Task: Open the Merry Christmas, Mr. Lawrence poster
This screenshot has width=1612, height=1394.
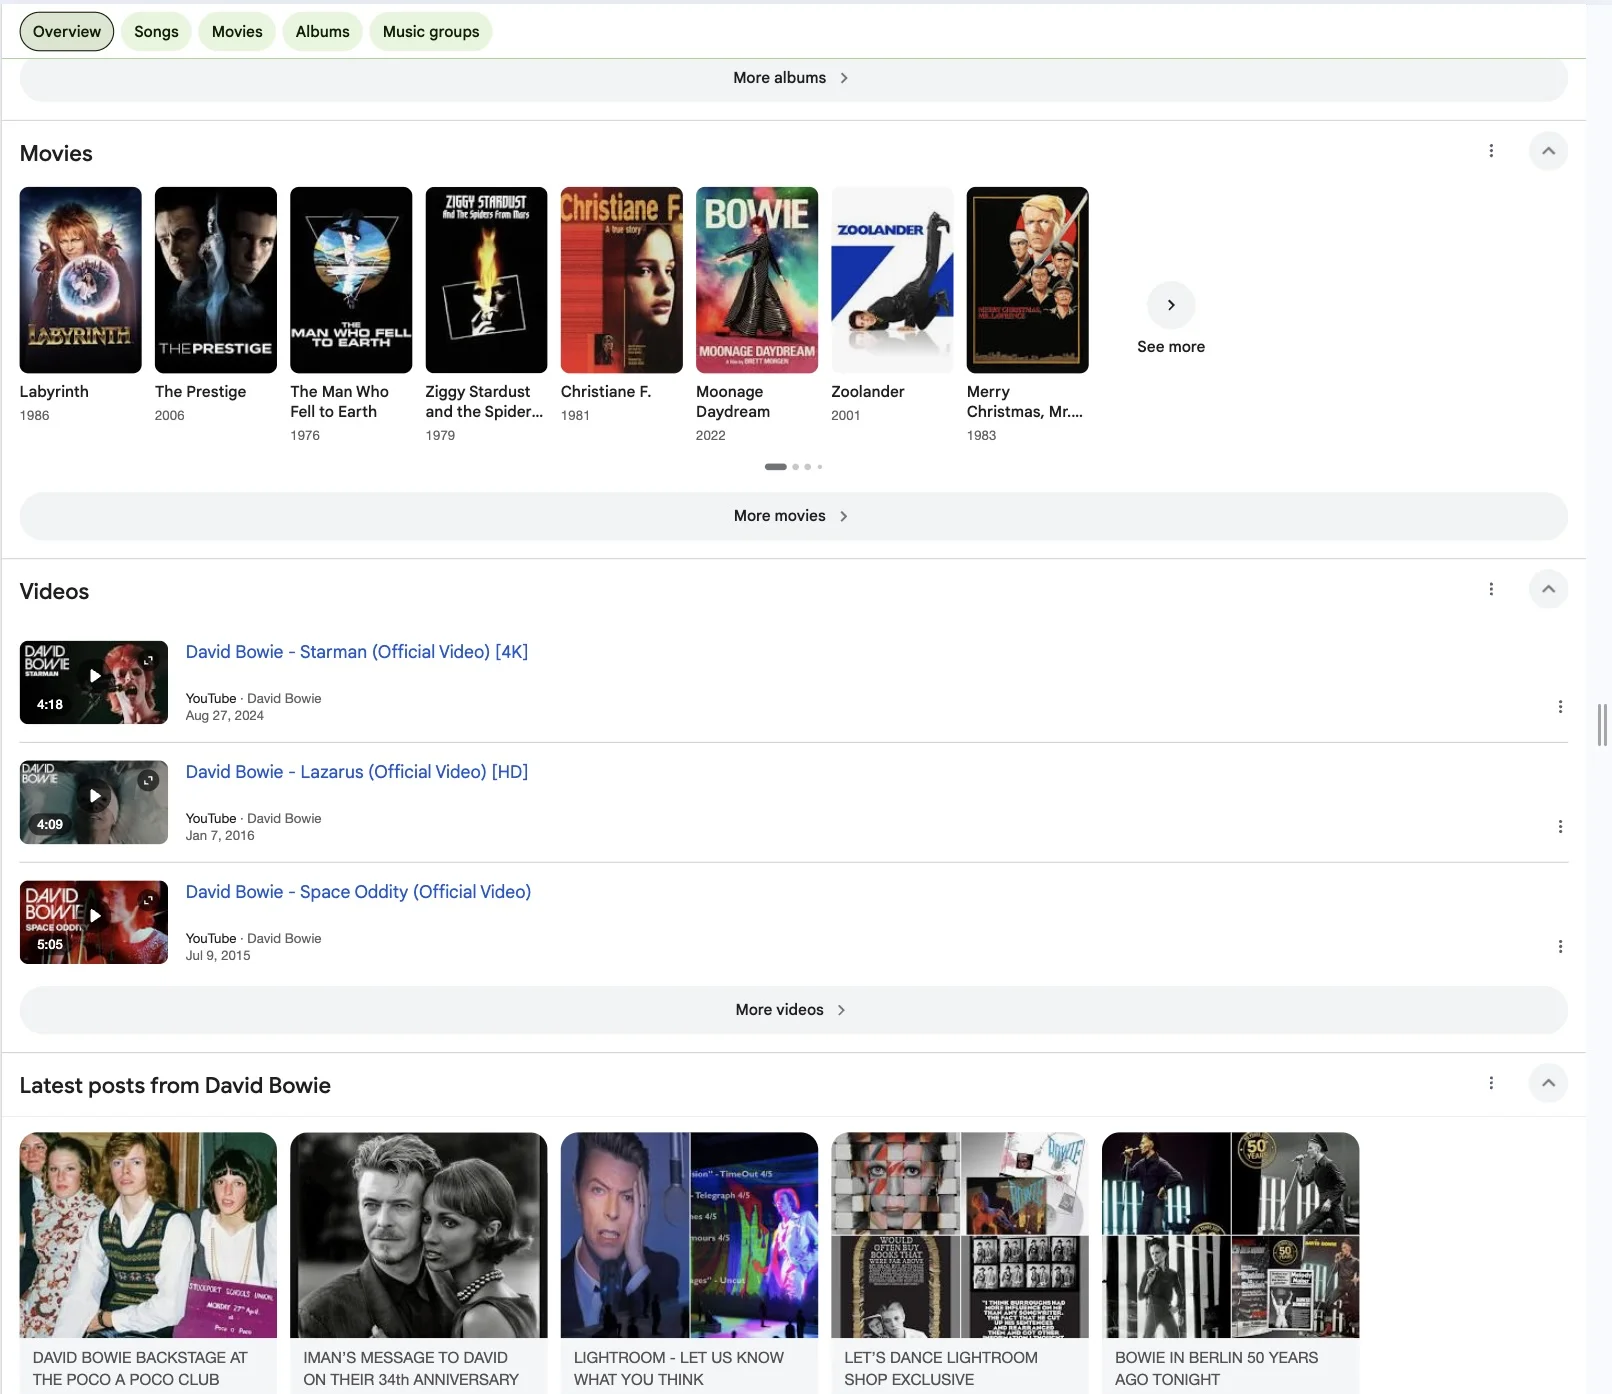Action: (1028, 280)
